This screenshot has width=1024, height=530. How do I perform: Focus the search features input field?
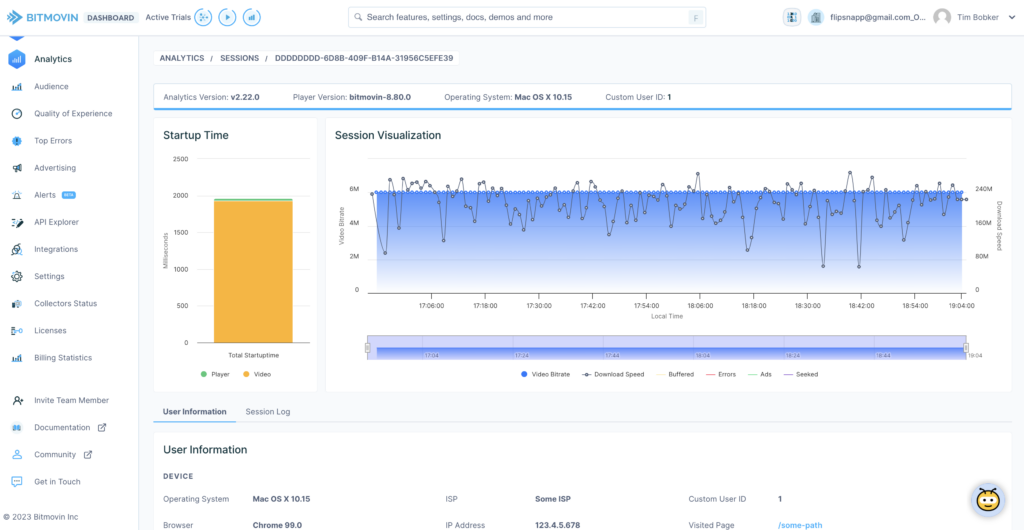pos(527,18)
